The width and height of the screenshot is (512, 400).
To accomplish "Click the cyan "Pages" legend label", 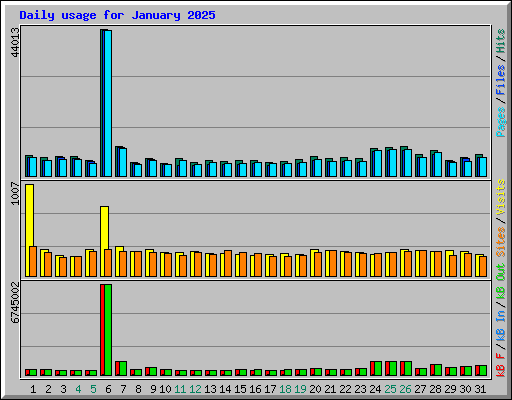I will coord(501,122).
